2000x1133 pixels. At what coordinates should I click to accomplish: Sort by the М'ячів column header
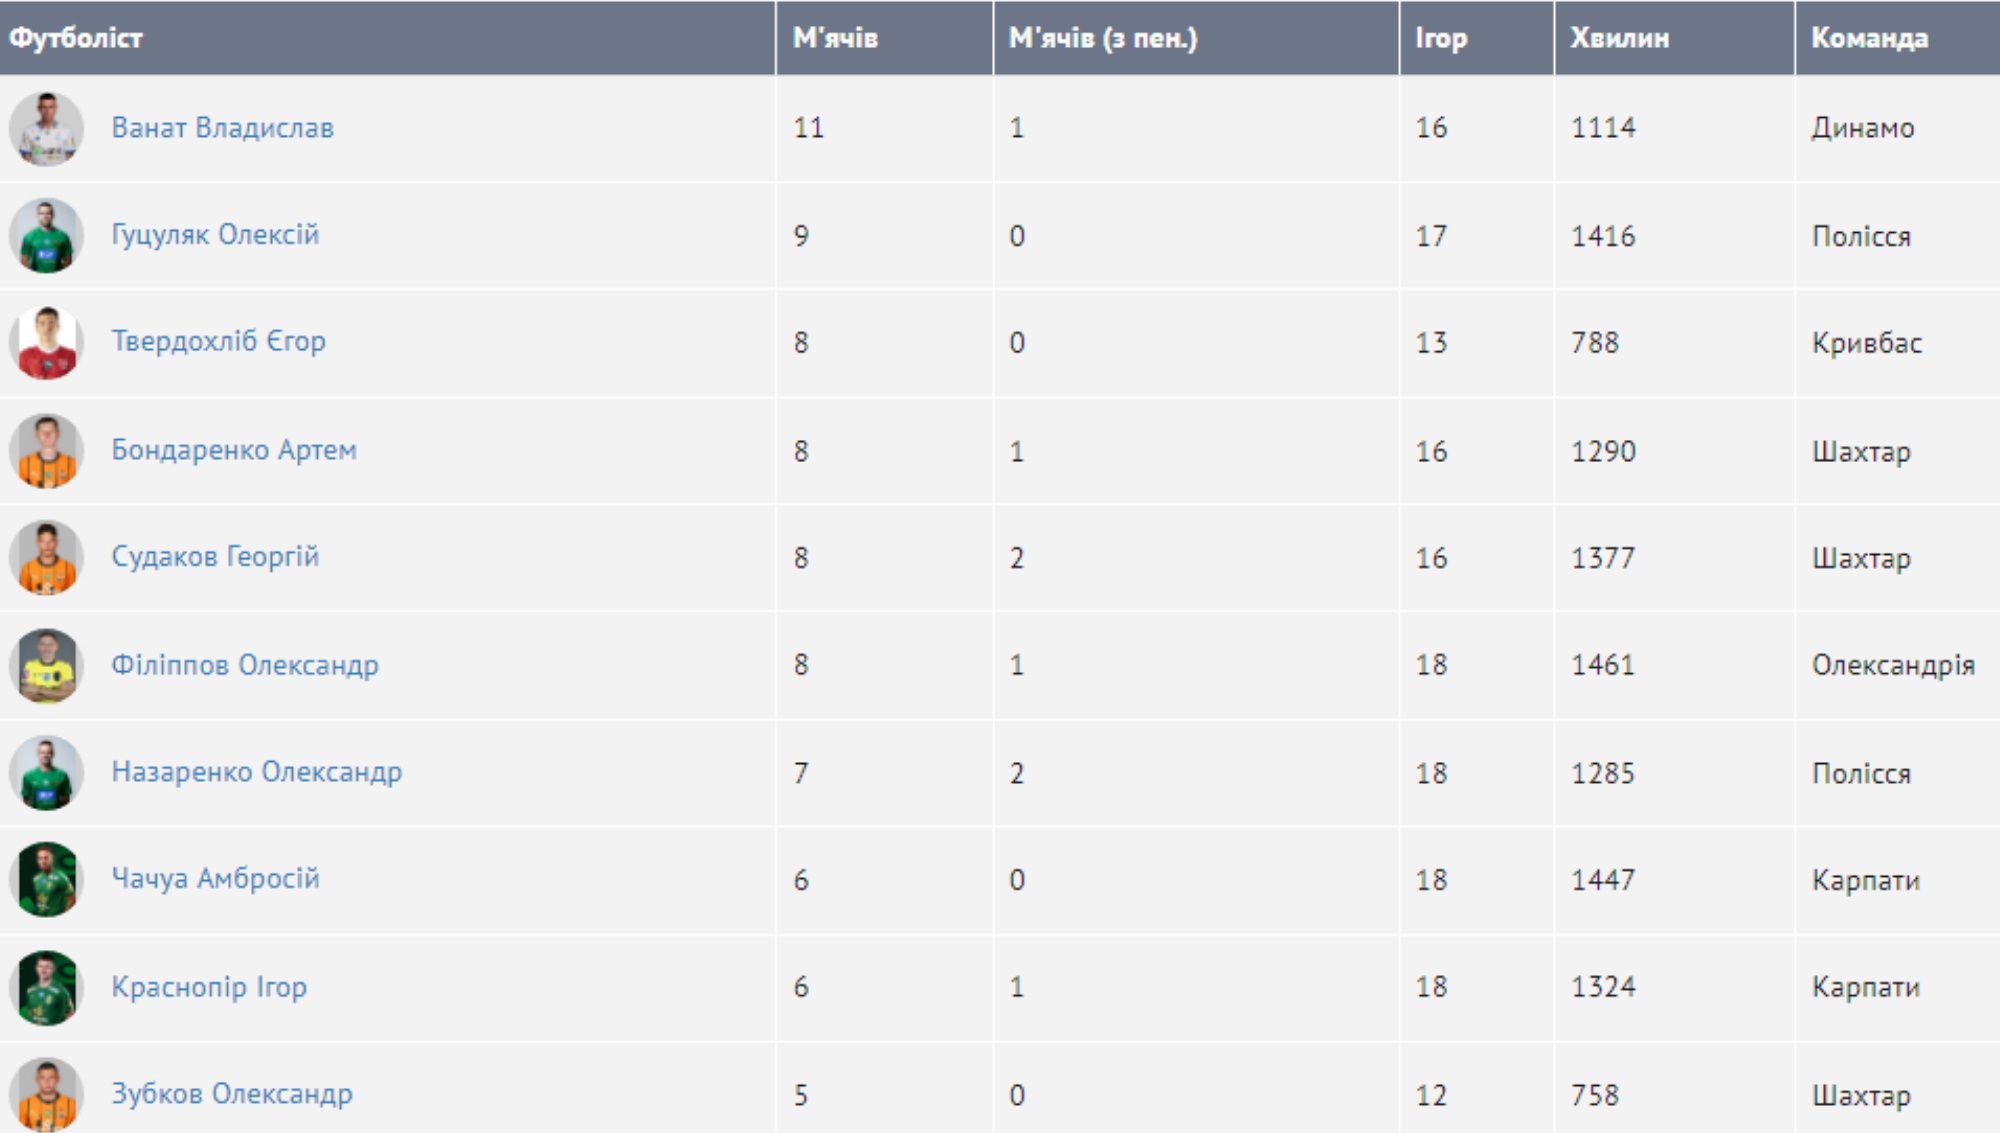[835, 38]
